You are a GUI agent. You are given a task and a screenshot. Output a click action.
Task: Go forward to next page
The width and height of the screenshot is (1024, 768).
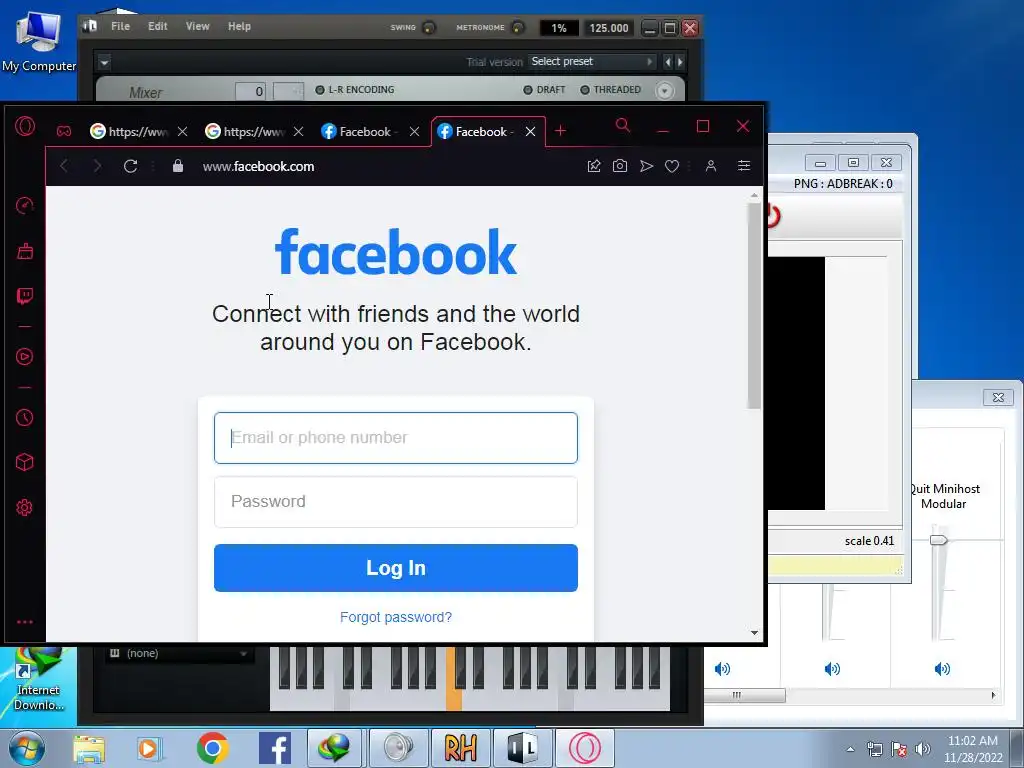pos(97,167)
